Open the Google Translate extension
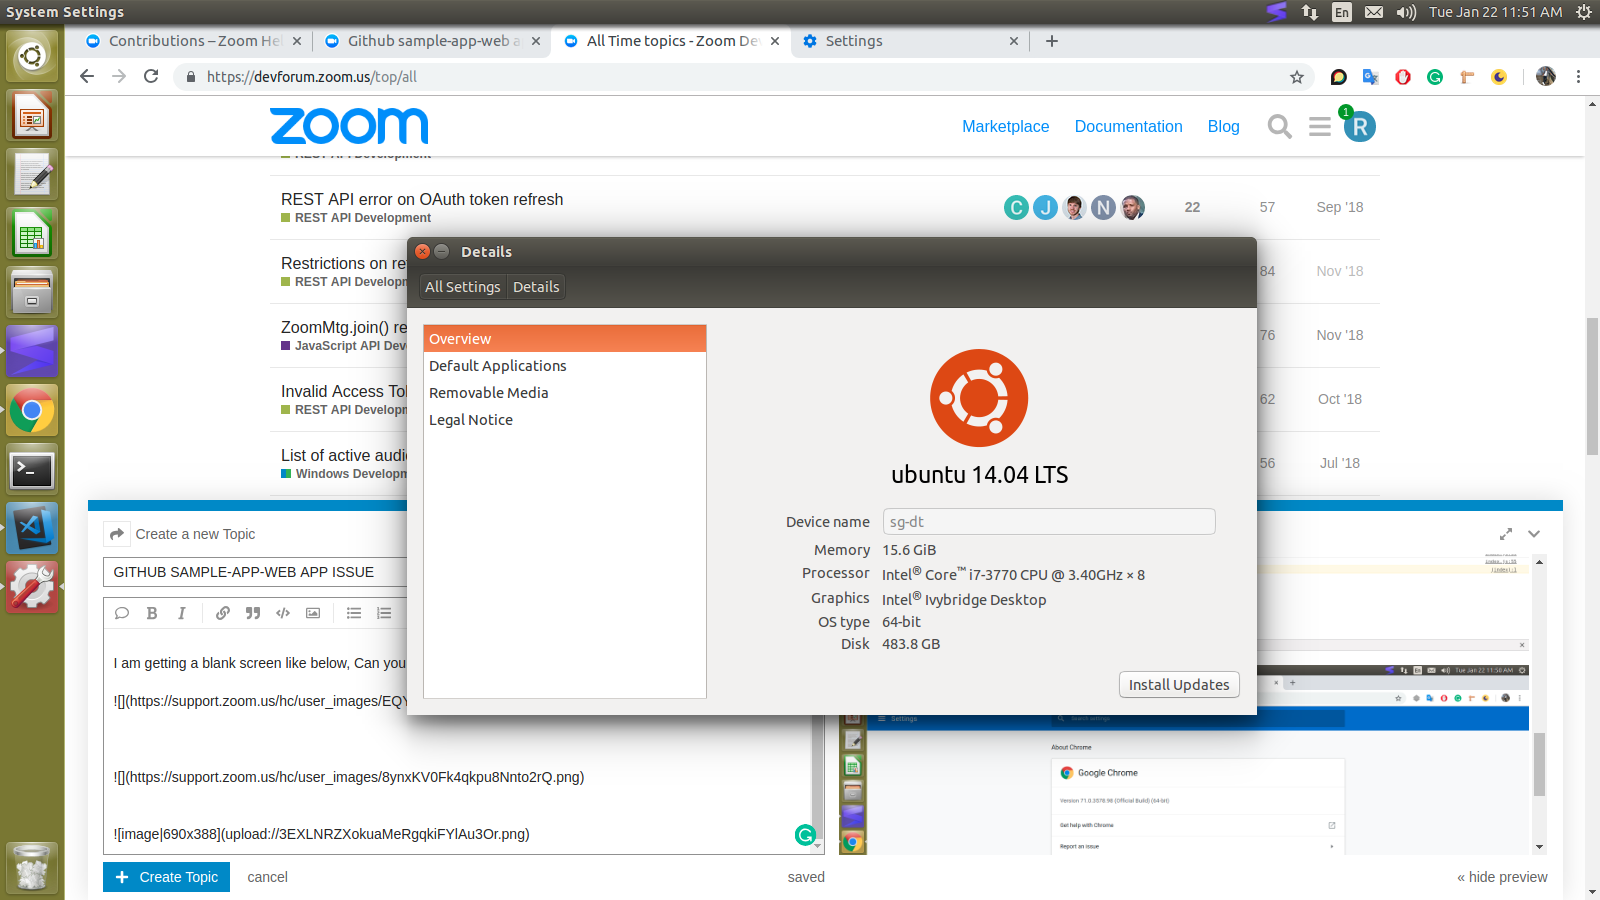This screenshot has width=1600, height=900. (1371, 77)
